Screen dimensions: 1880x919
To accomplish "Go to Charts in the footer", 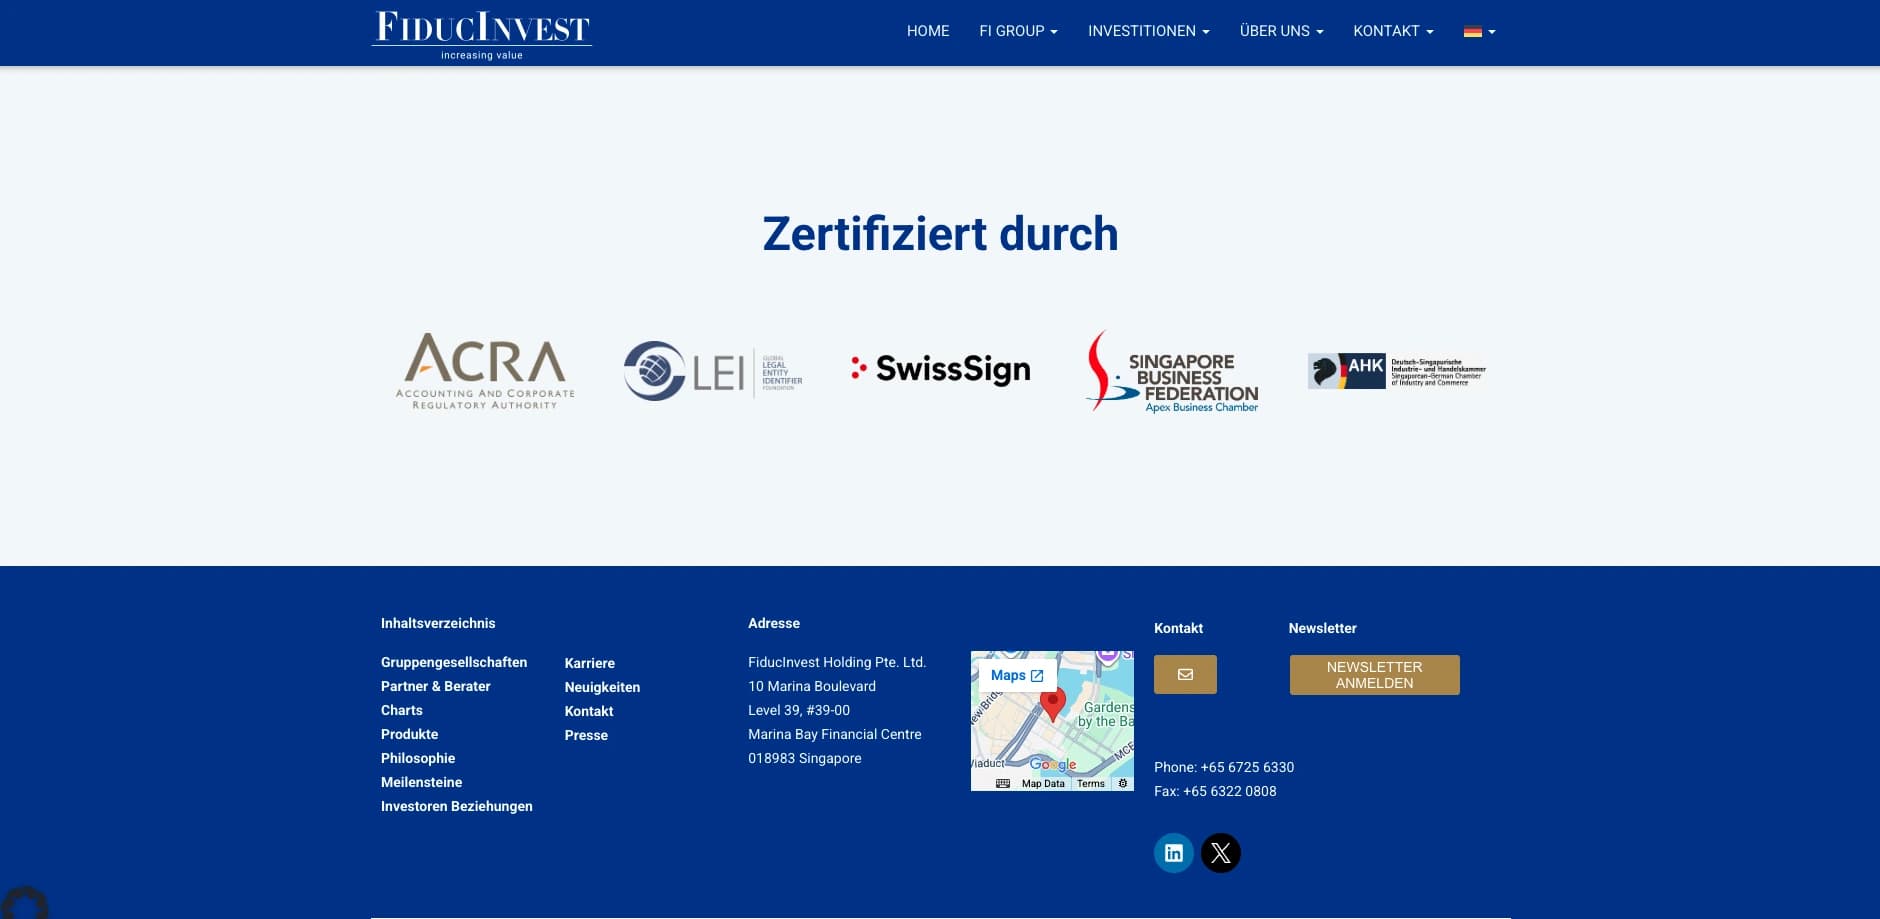I will [x=402, y=710].
